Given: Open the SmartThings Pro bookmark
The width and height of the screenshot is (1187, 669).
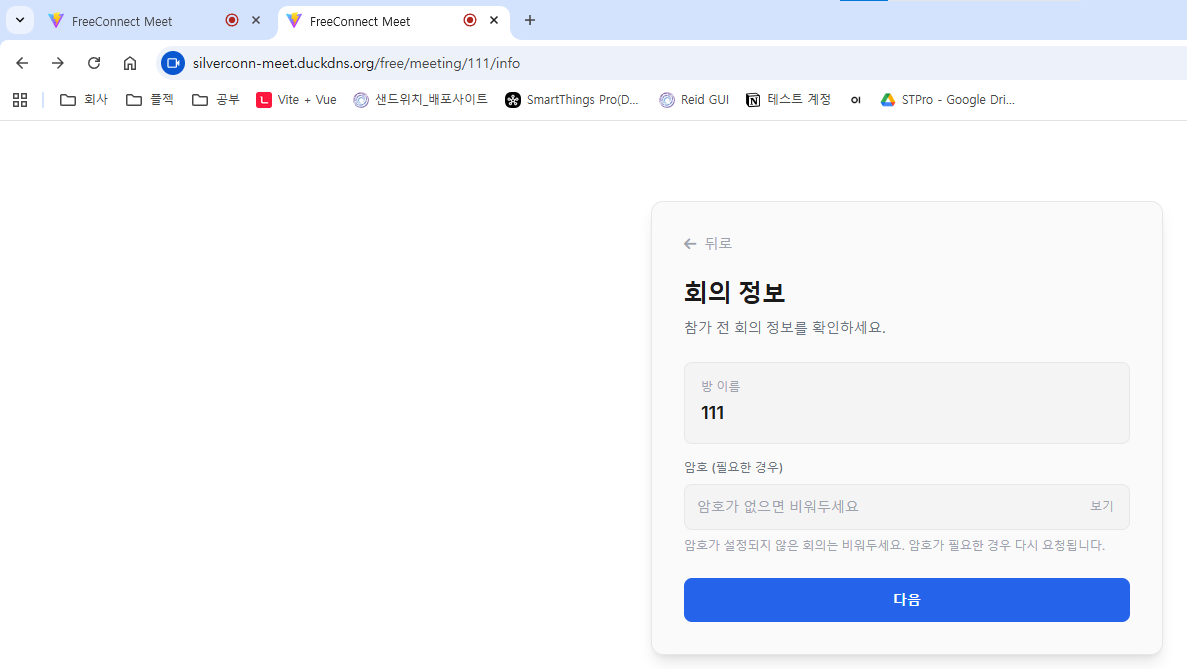Looking at the screenshot, I should coord(572,100).
